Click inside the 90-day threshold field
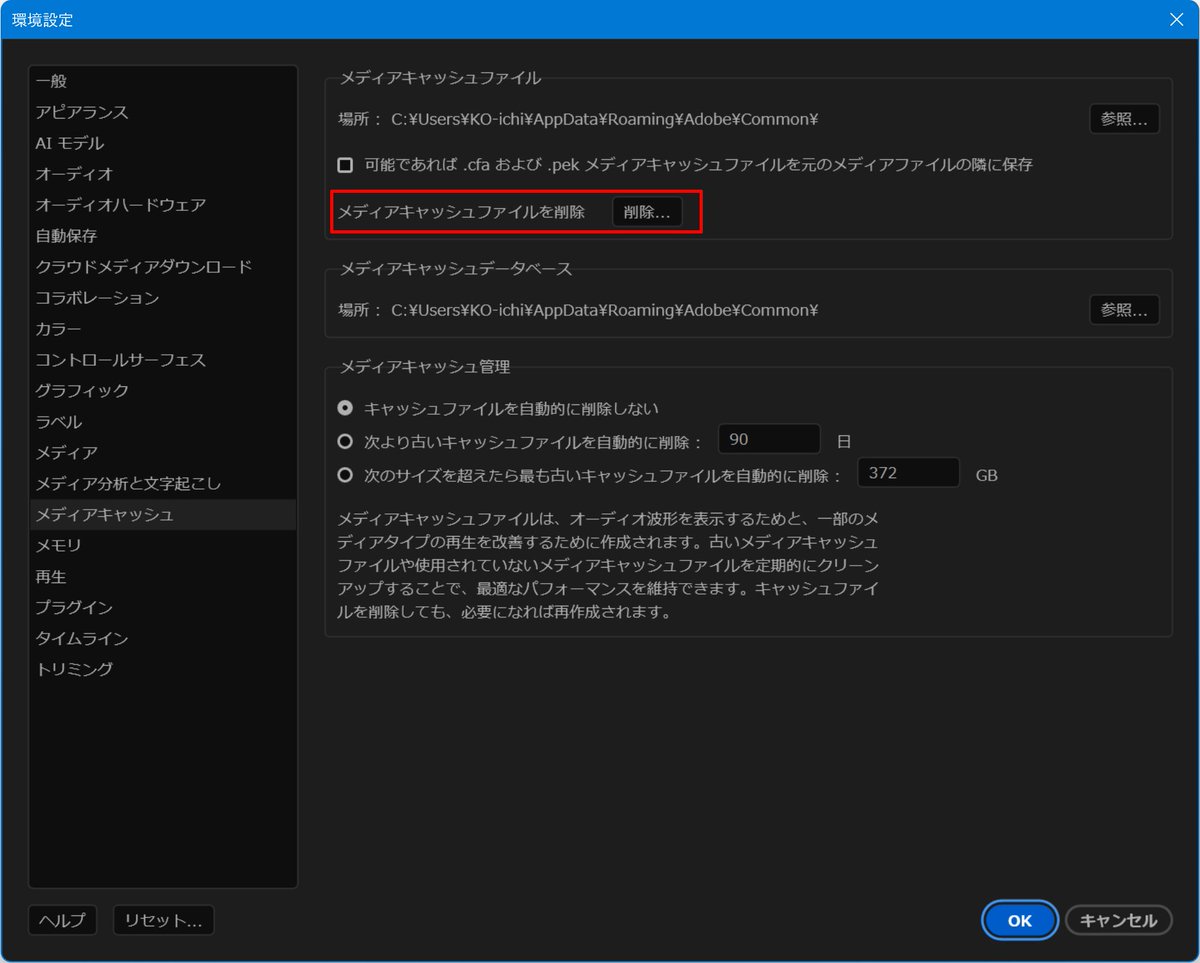Viewport: 1200px width, 963px height. pos(769,439)
